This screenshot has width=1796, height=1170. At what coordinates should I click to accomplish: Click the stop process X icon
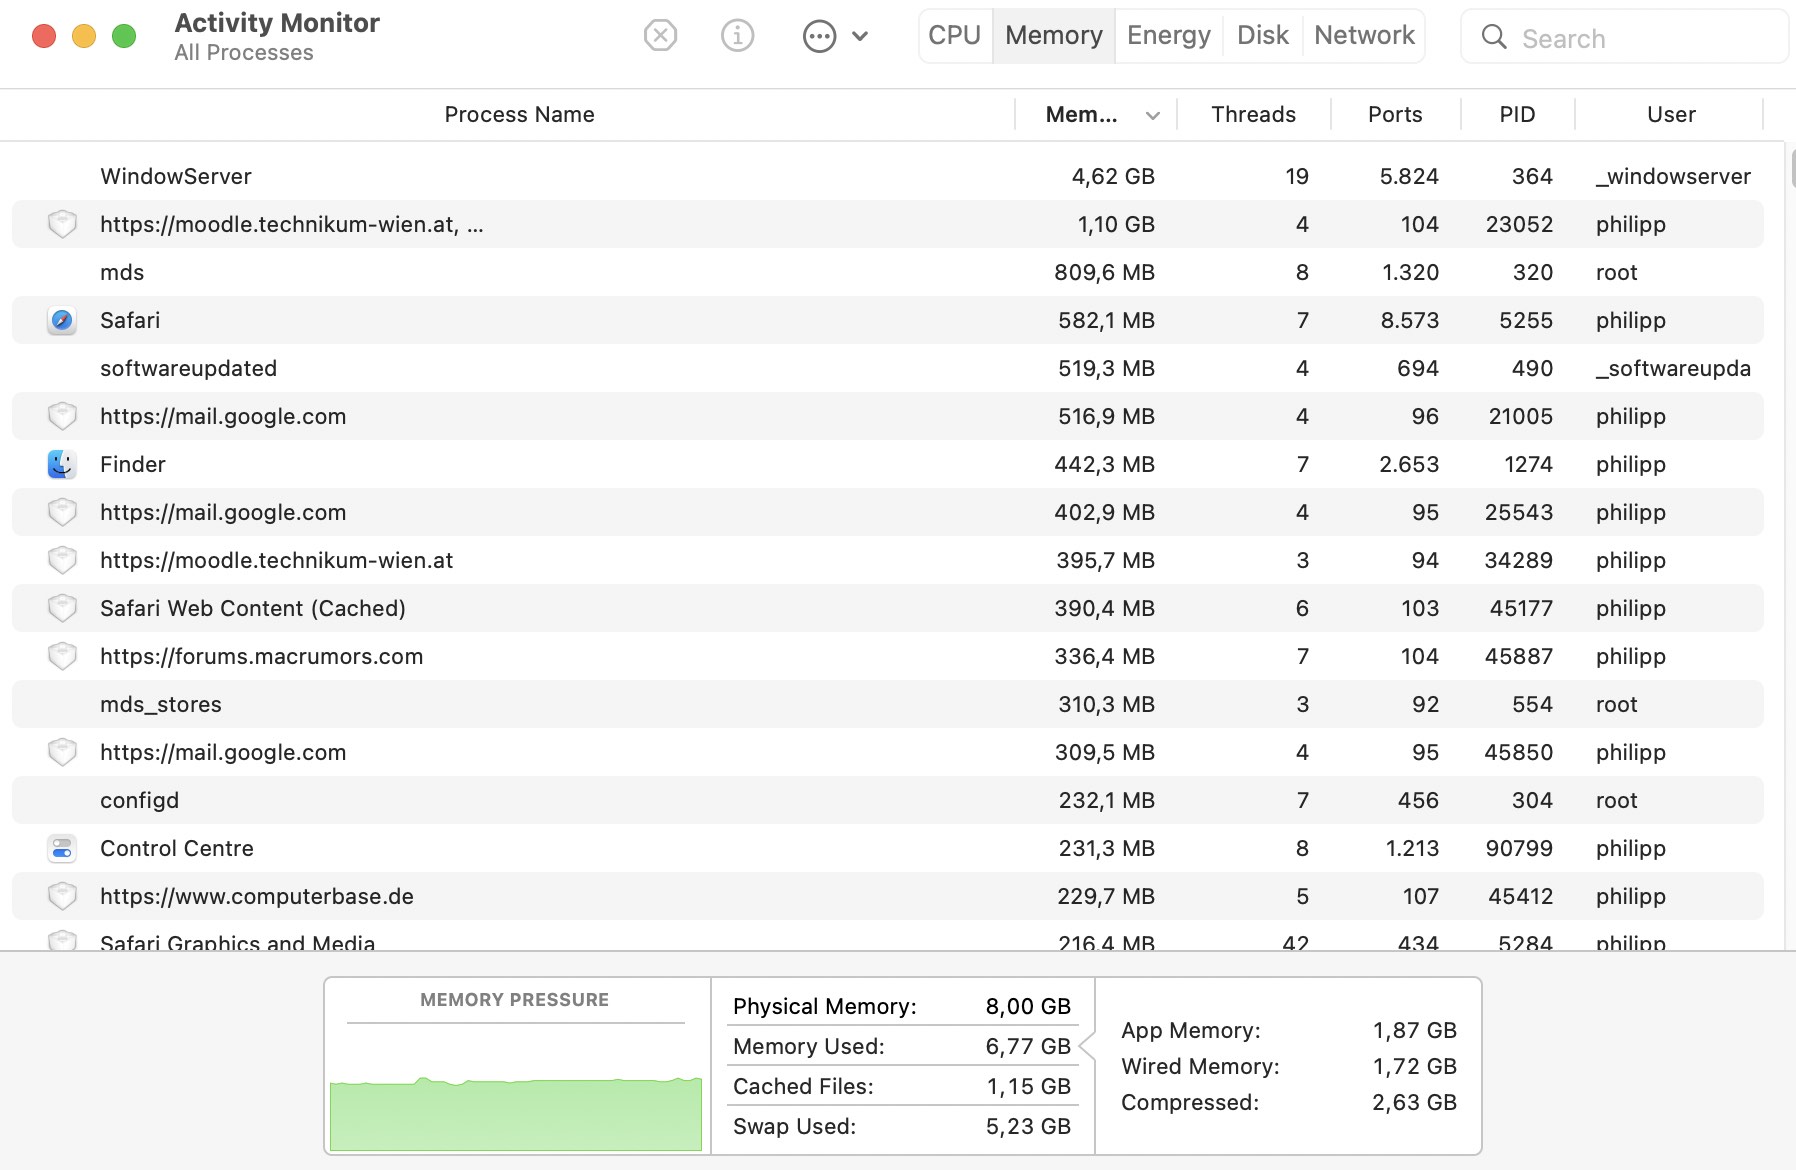[x=660, y=37]
